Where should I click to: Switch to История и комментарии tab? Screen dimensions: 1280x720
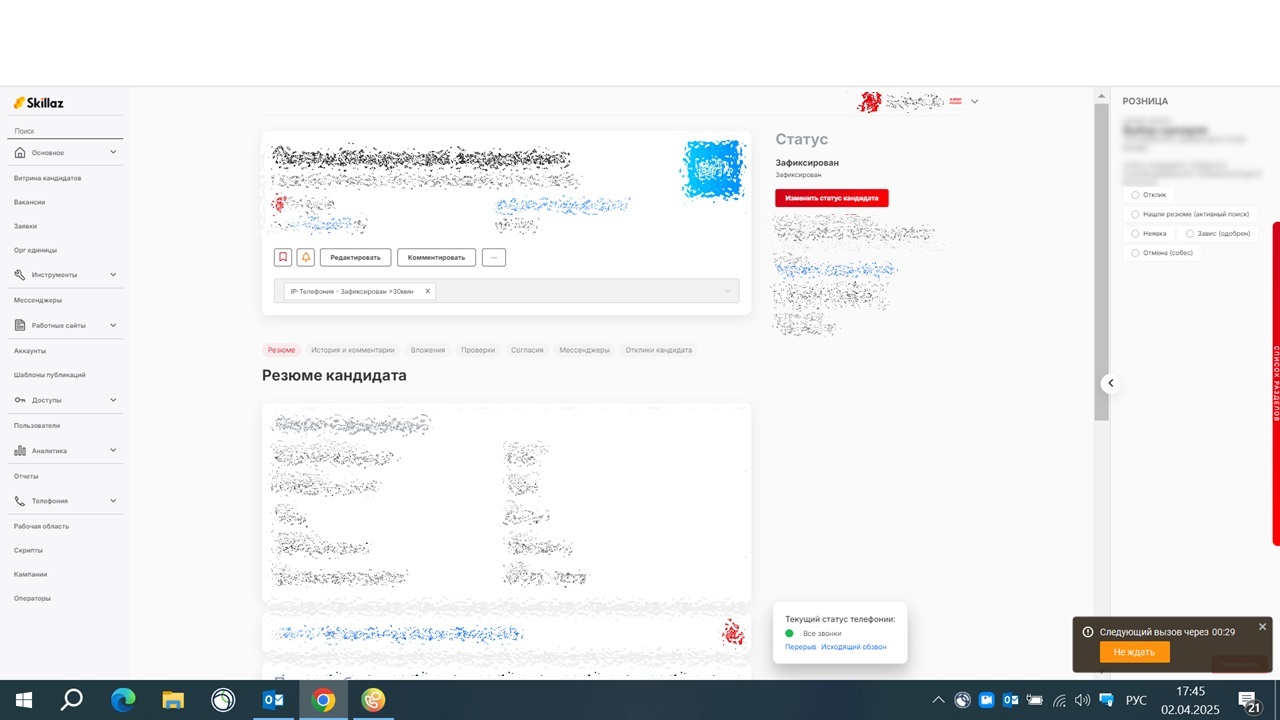[x=352, y=350]
